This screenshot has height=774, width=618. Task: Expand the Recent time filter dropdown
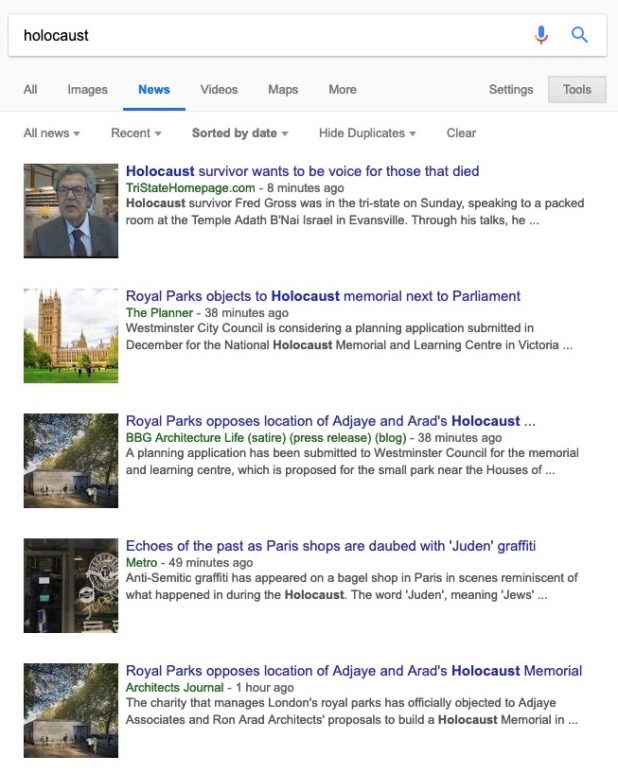coord(136,133)
